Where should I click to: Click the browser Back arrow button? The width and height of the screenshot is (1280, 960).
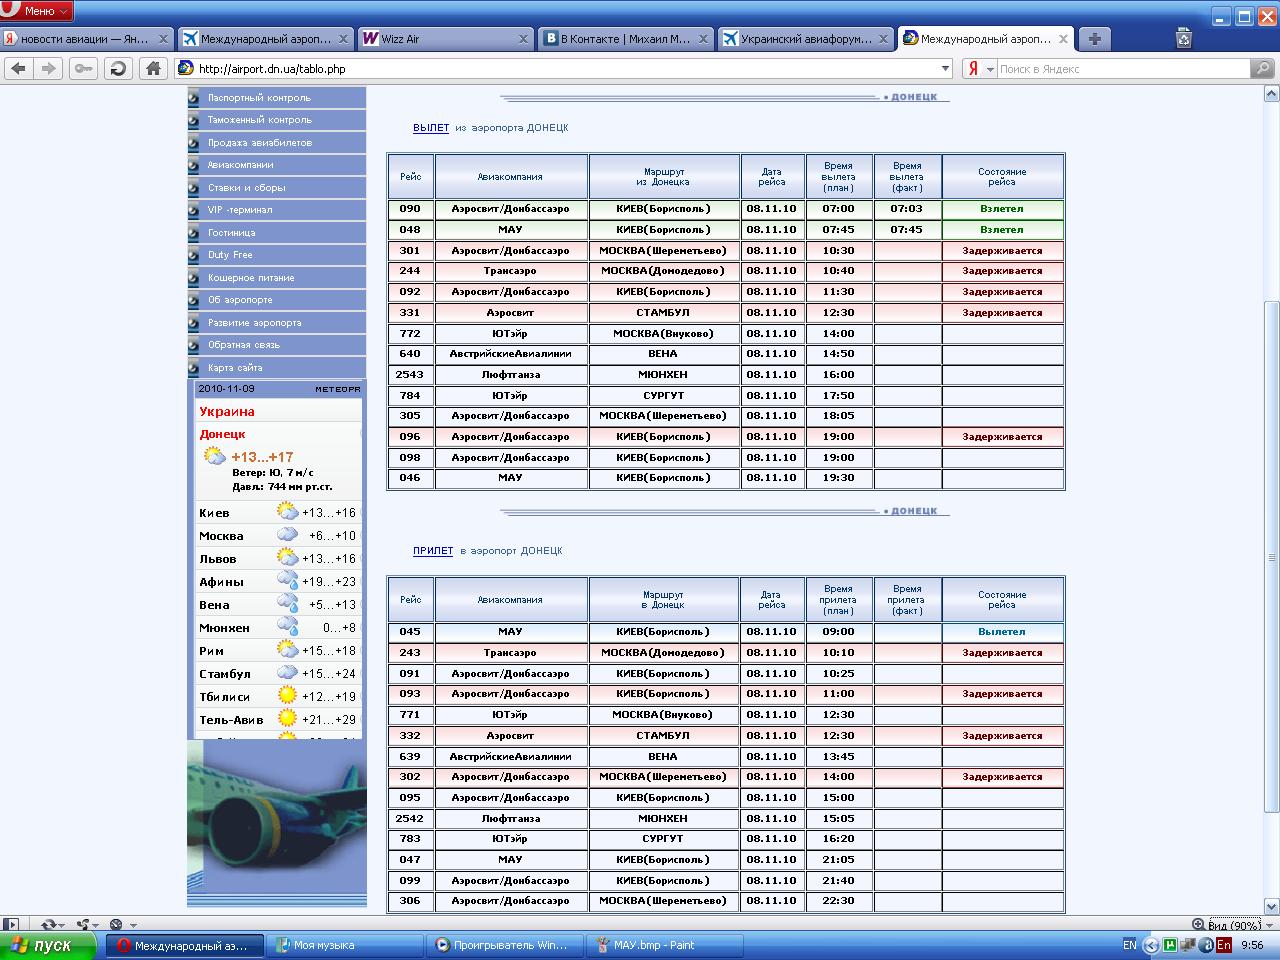(18, 68)
